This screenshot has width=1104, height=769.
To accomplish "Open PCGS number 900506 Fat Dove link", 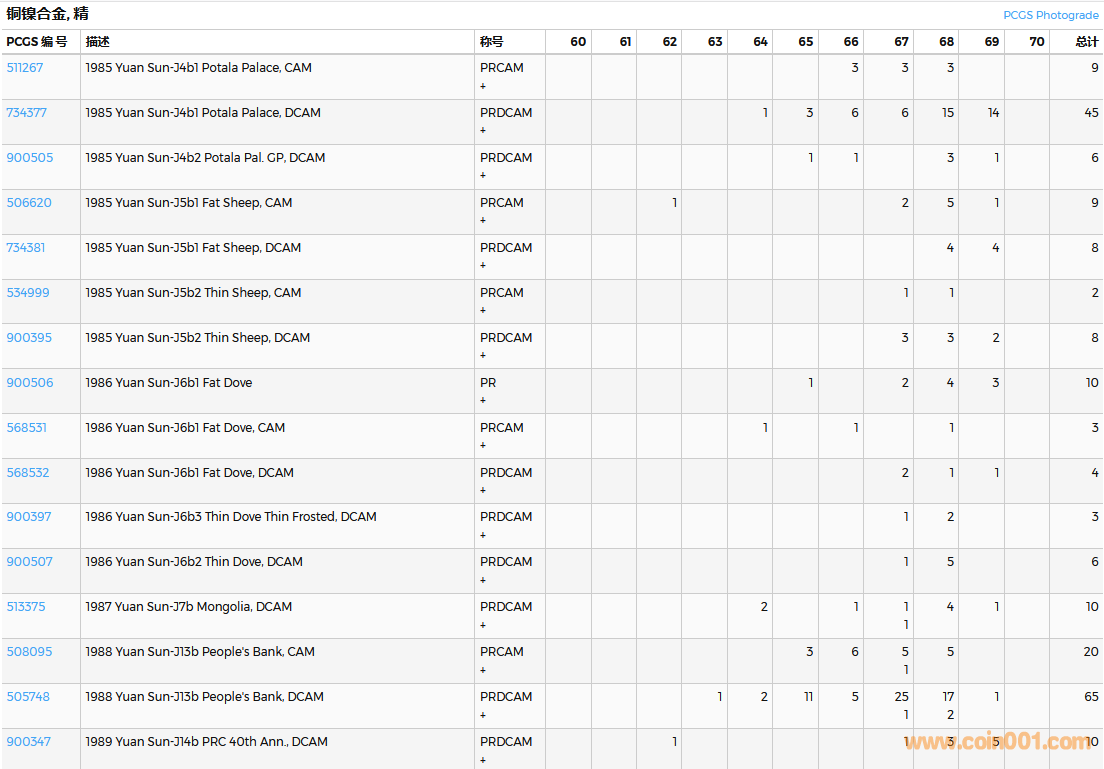I will point(30,383).
